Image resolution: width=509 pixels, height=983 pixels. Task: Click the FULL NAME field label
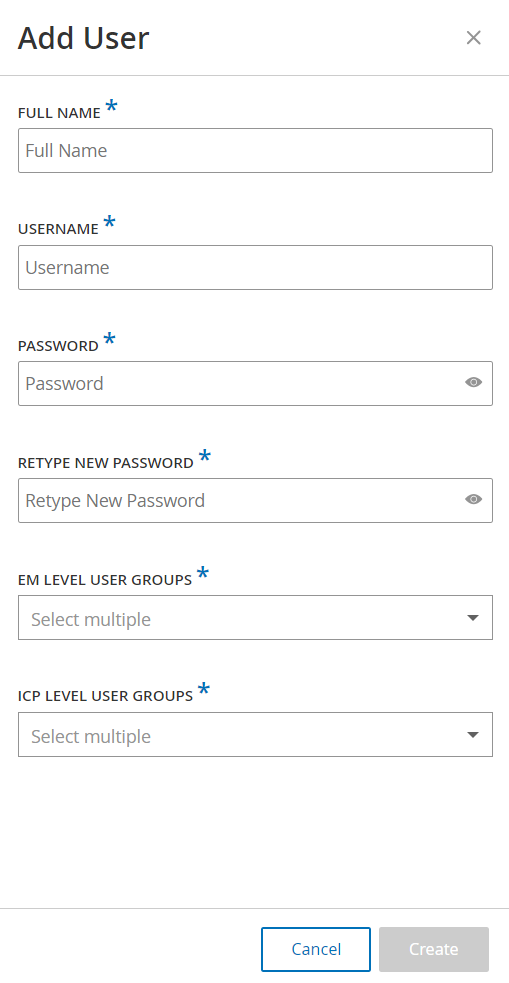(59, 113)
